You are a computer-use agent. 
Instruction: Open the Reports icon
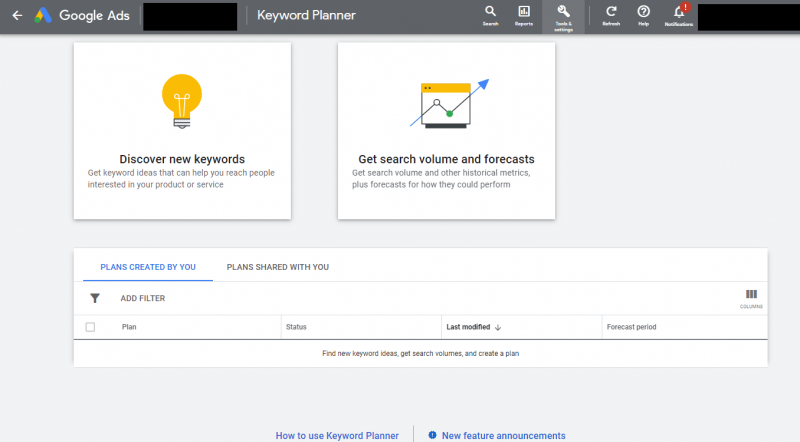pos(524,14)
